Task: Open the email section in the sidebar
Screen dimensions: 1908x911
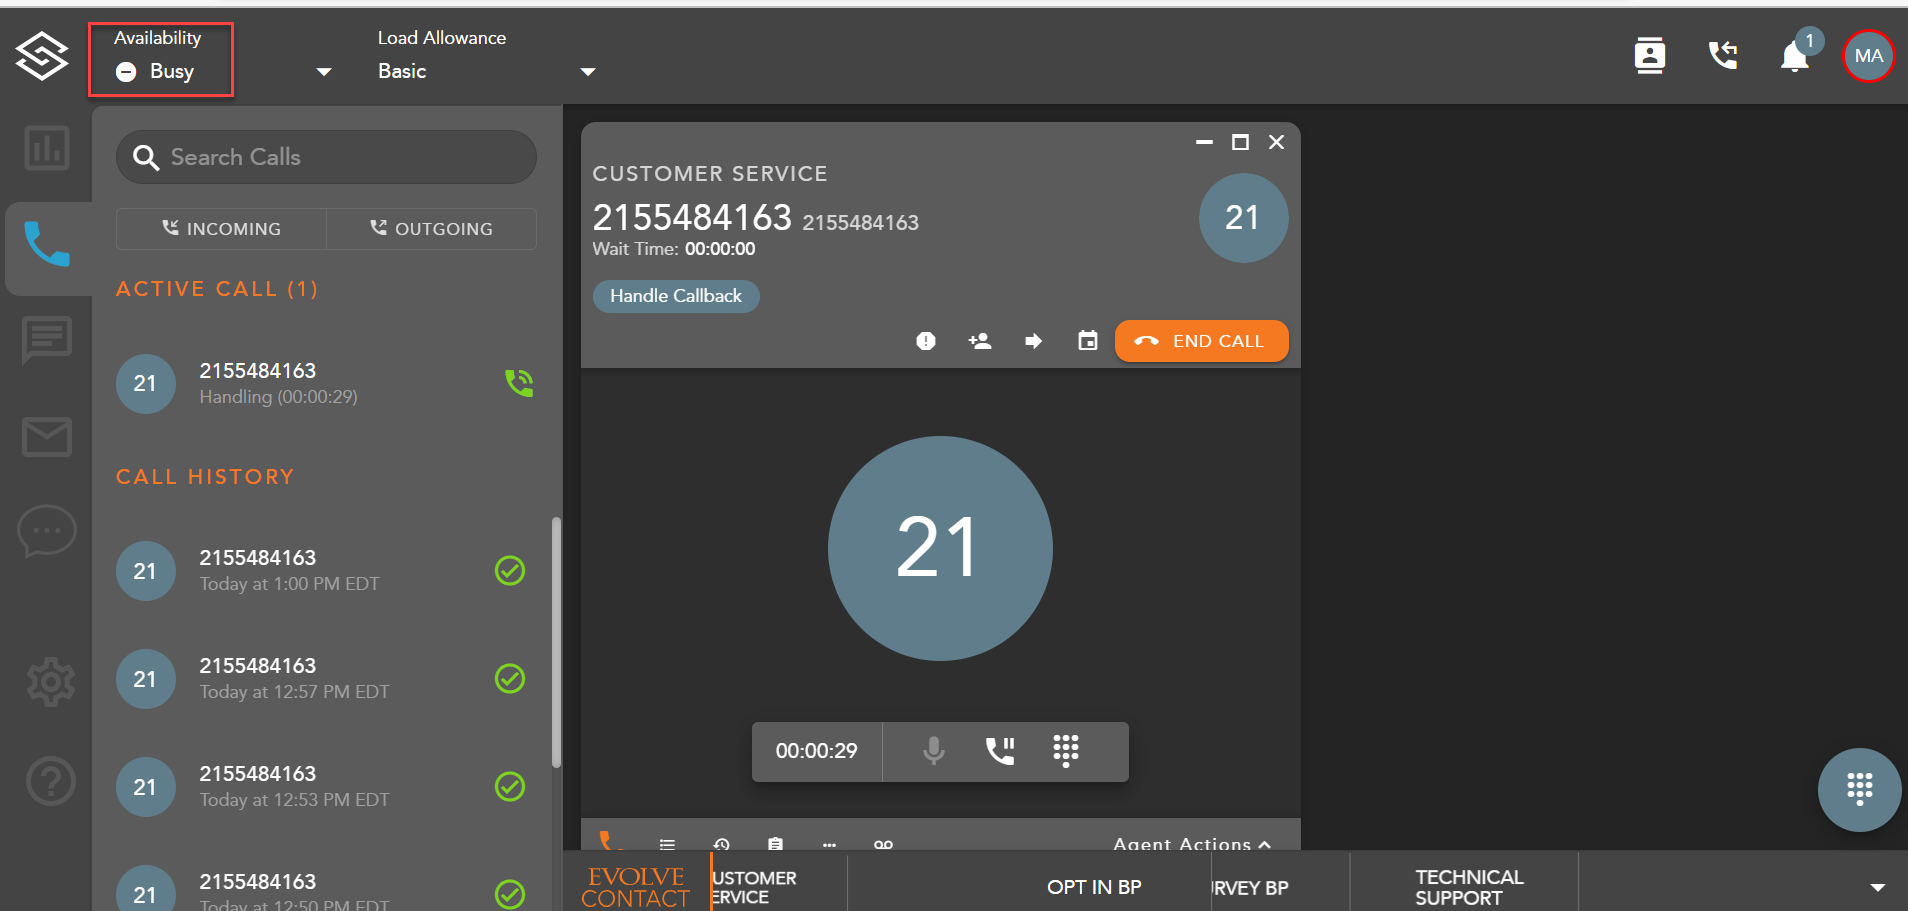Action: 47,437
